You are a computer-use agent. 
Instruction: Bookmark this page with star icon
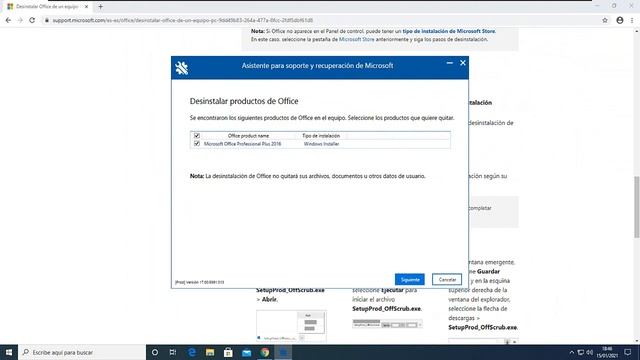[x=605, y=20]
